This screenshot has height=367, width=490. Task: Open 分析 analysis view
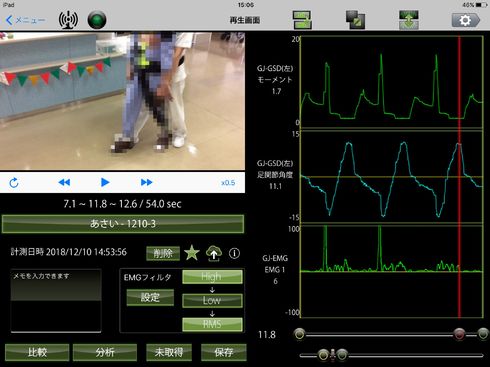(105, 352)
